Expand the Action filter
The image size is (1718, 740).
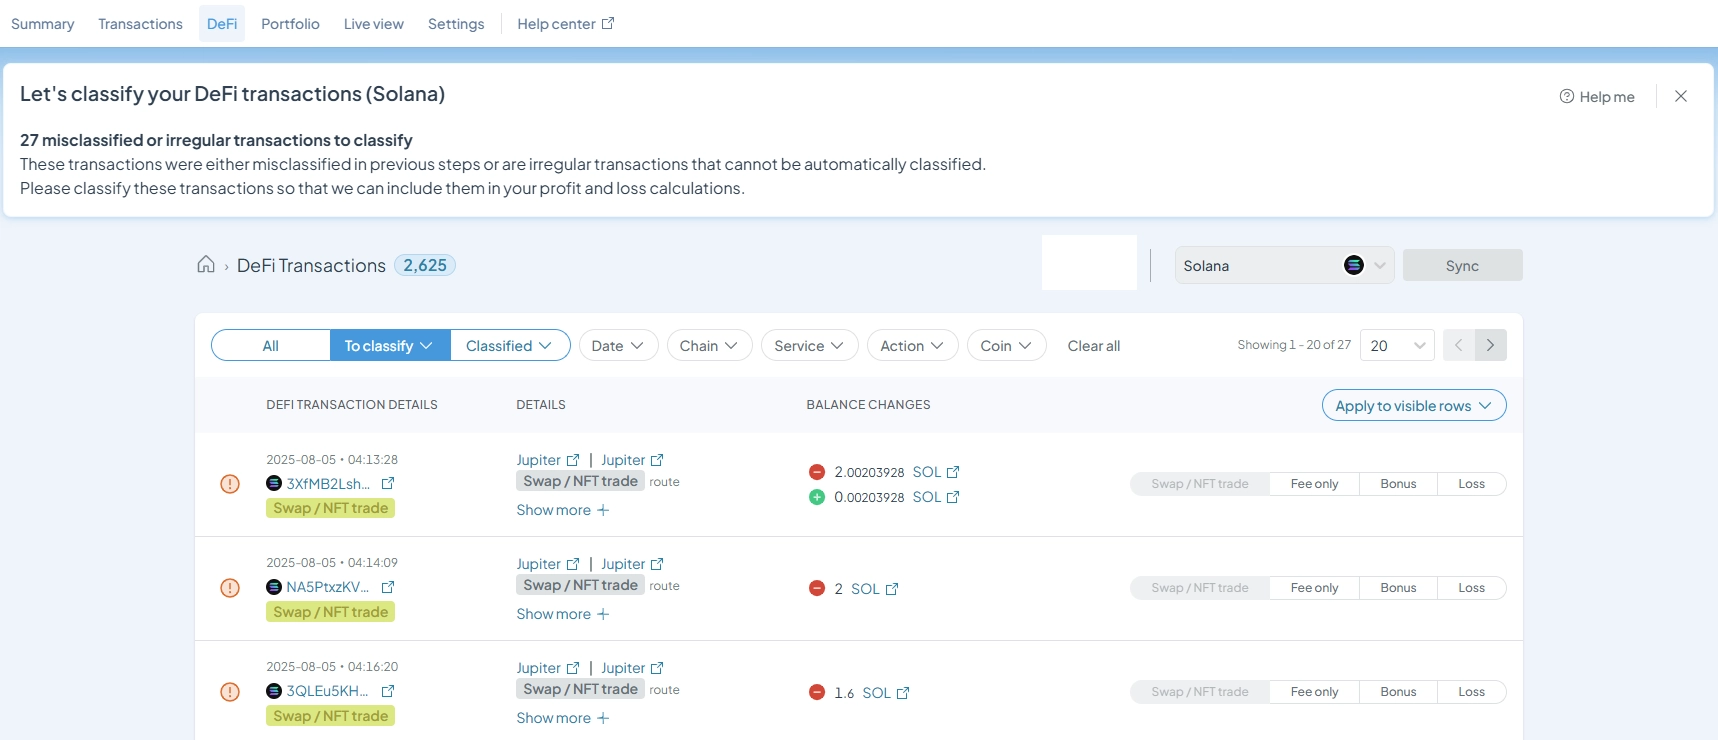[x=912, y=346]
